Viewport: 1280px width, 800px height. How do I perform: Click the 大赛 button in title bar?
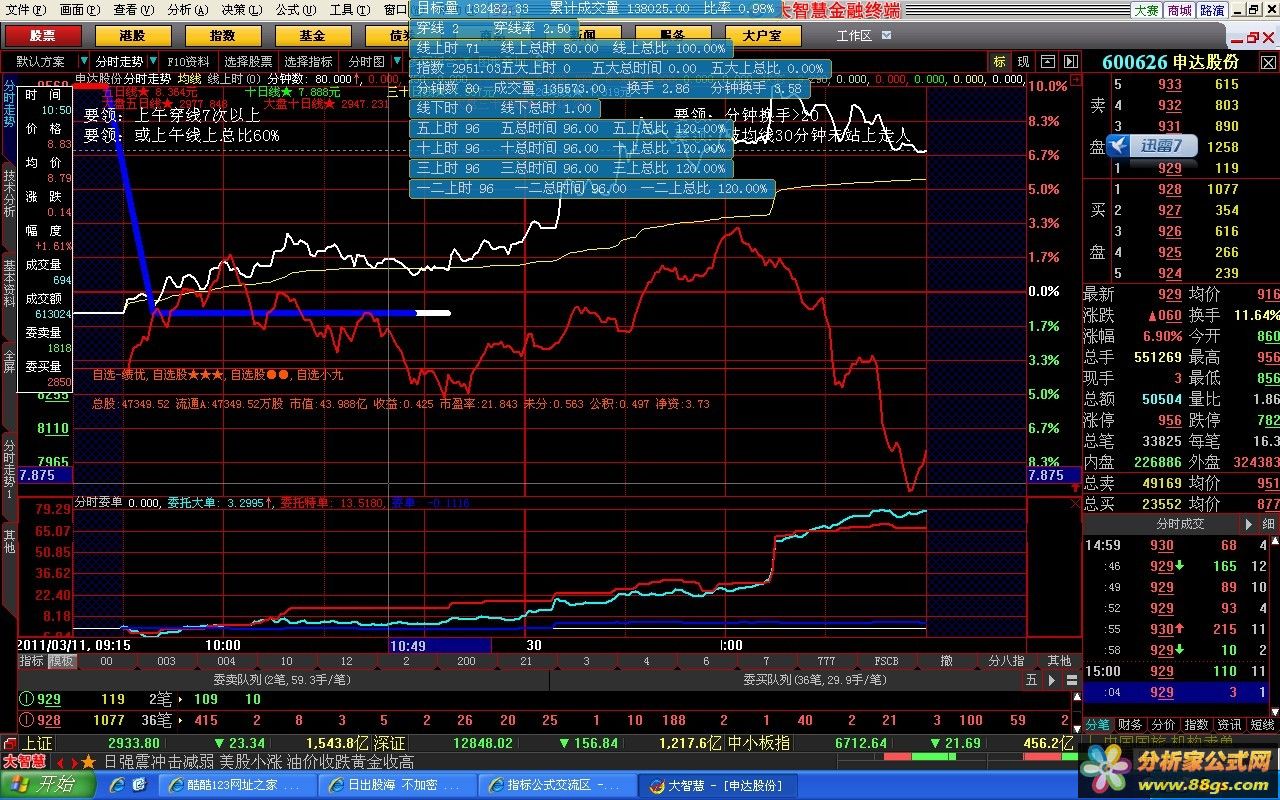point(1146,10)
